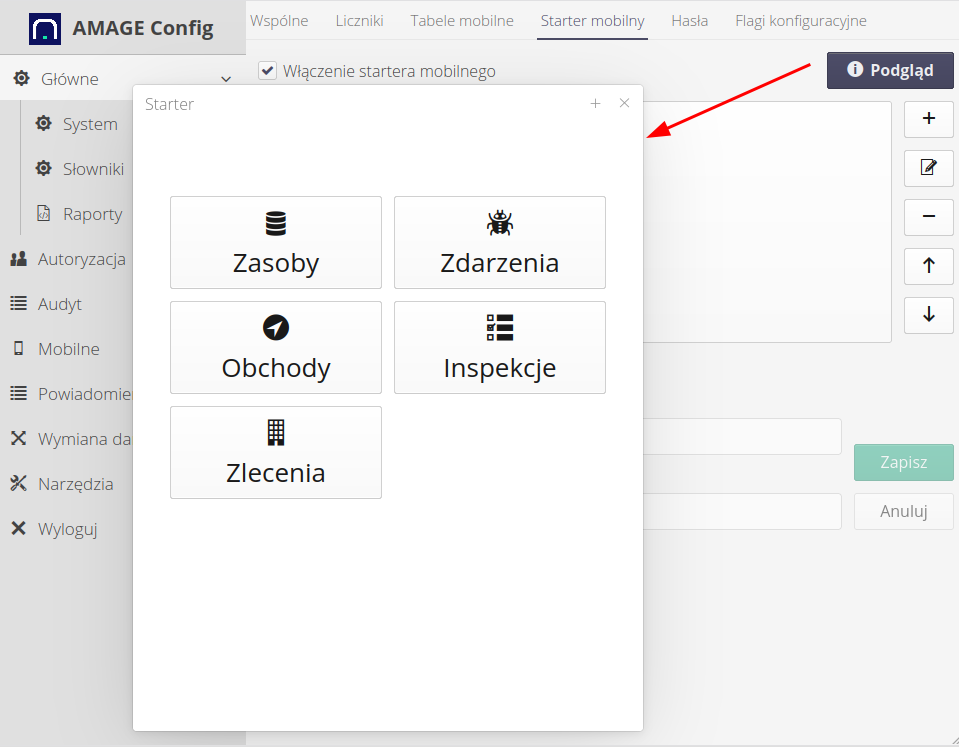Click the Podgląd preview button

coord(890,70)
